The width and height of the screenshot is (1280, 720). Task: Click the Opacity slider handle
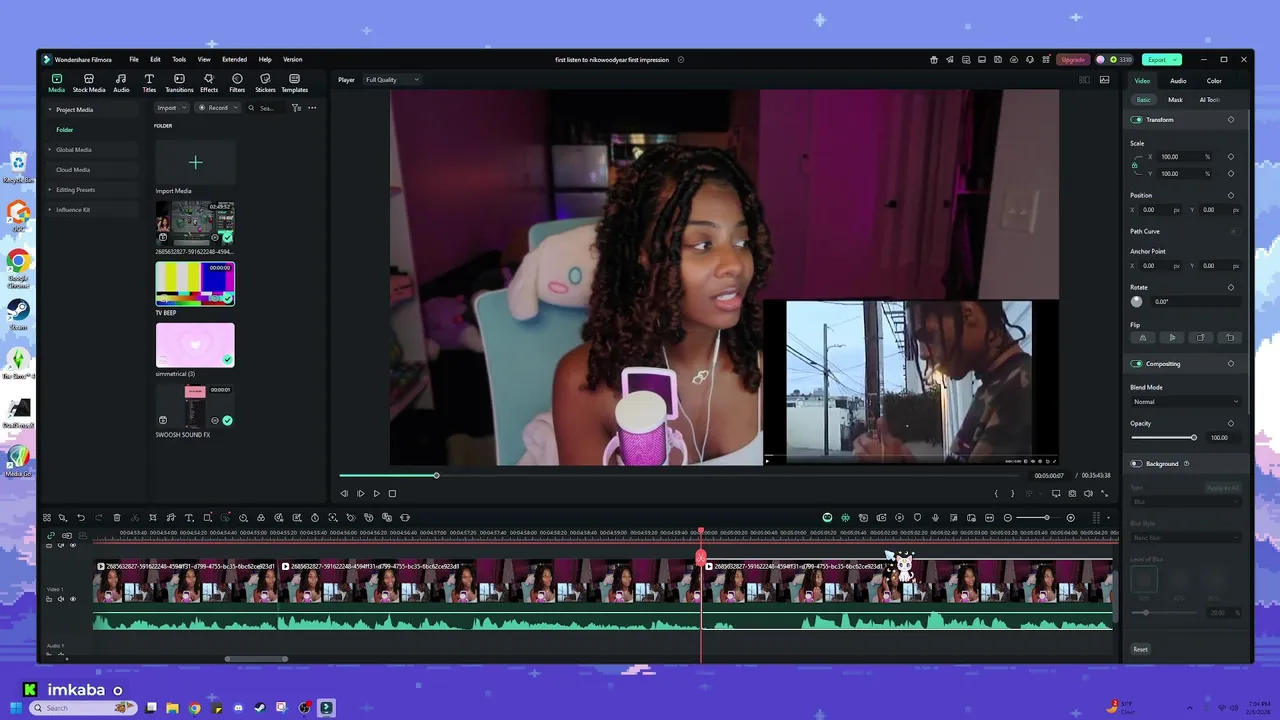pos(1194,438)
